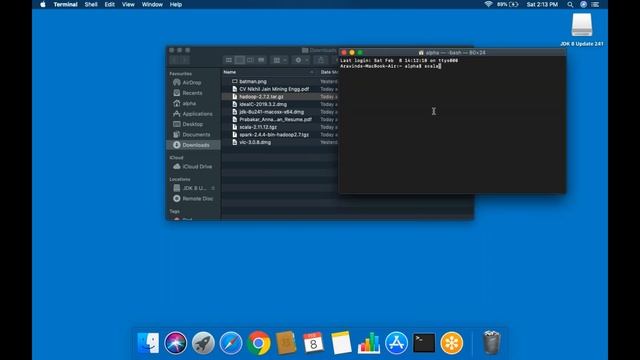The width and height of the screenshot is (640, 360).
Task: Open Safari from the Dock
Action: click(231, 343)
